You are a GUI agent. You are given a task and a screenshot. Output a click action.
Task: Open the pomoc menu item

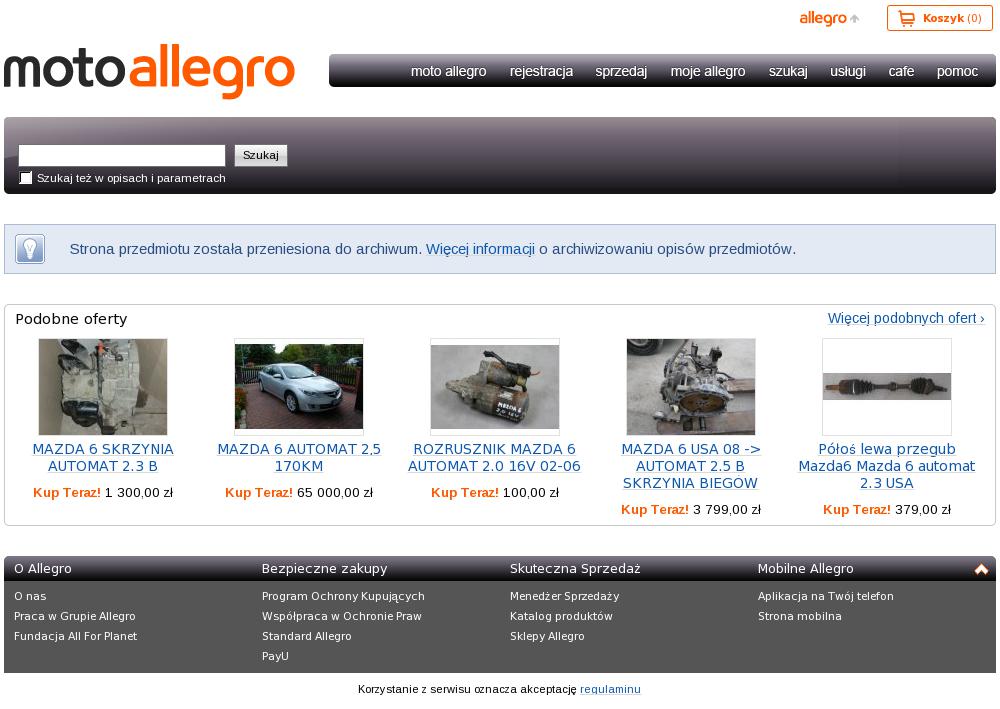(957, 71)
